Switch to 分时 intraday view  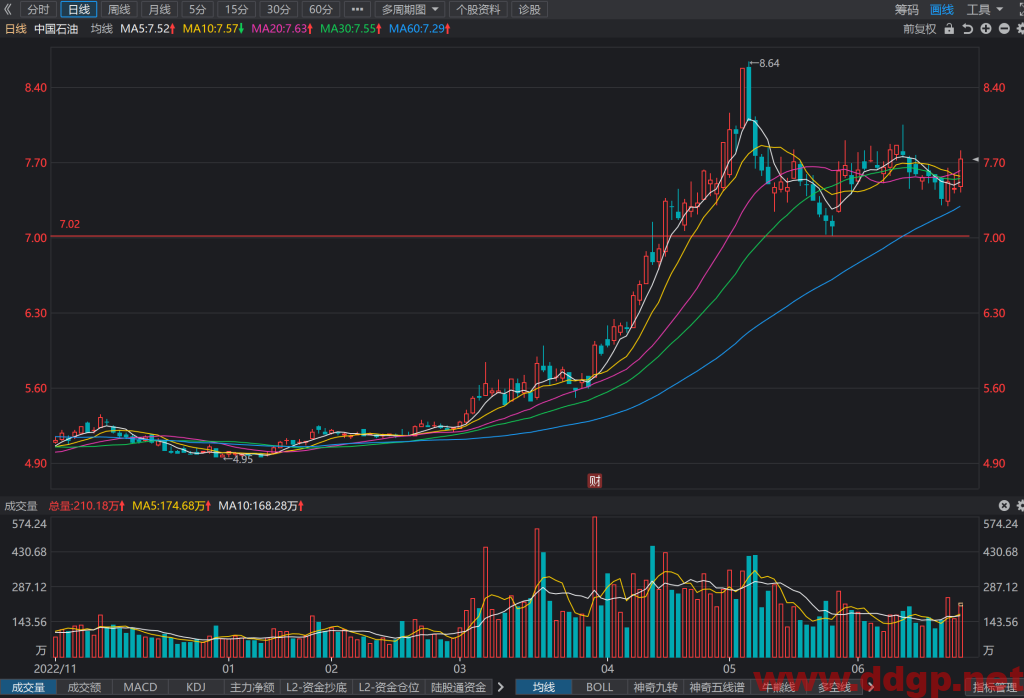[x=39, y=9]
